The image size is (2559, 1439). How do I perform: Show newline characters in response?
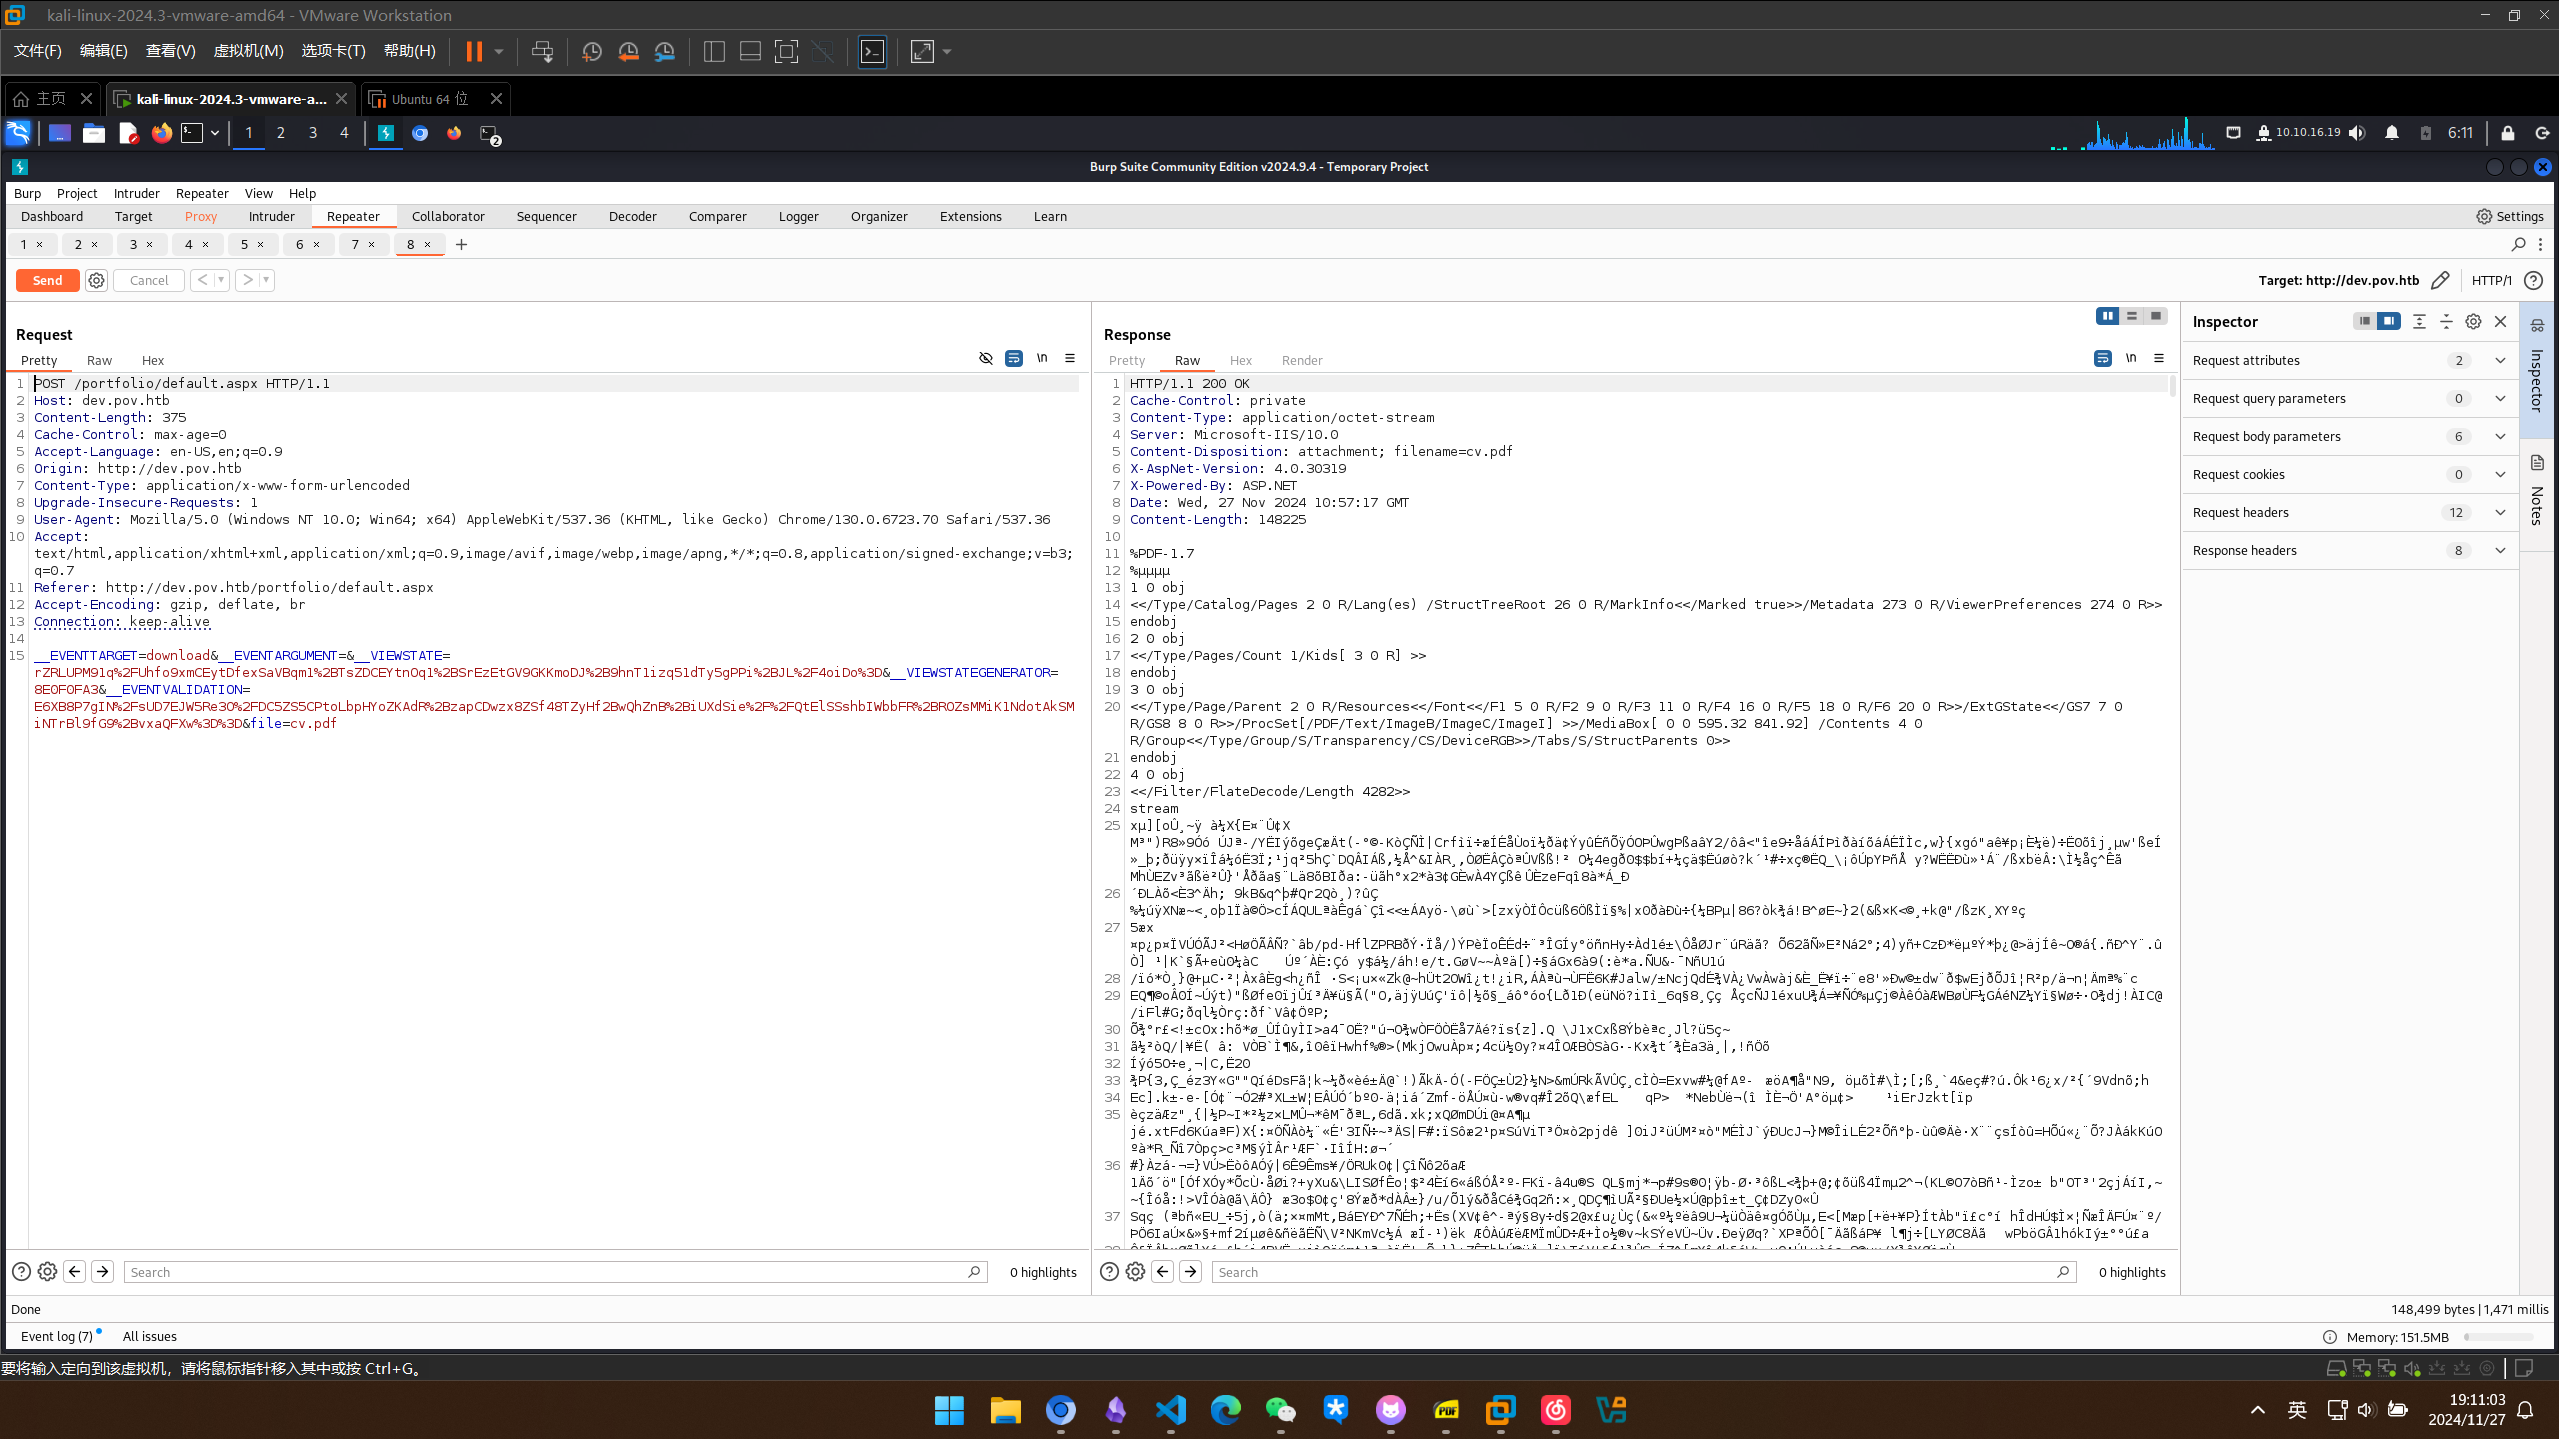coord(2131,358)
